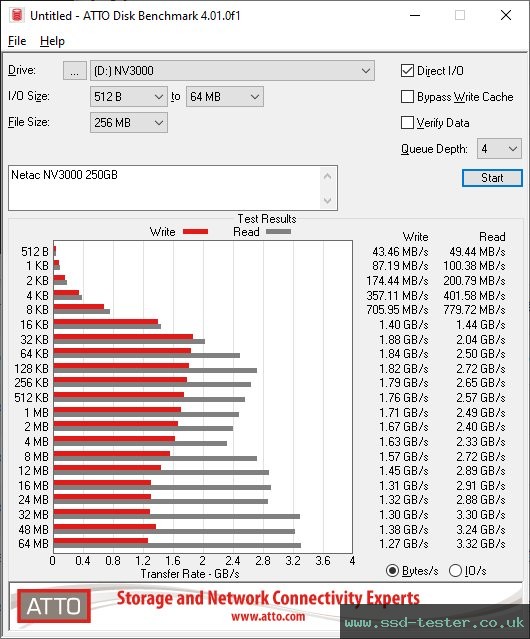530x639 pixels.
Task: Open the File Size 256 MB dropdown
Action: tap(129, 123)
